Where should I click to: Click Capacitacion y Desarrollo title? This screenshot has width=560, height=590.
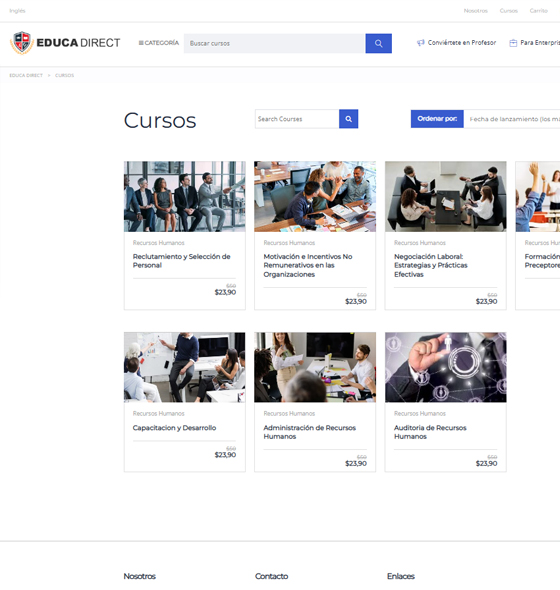click(174, 428)
